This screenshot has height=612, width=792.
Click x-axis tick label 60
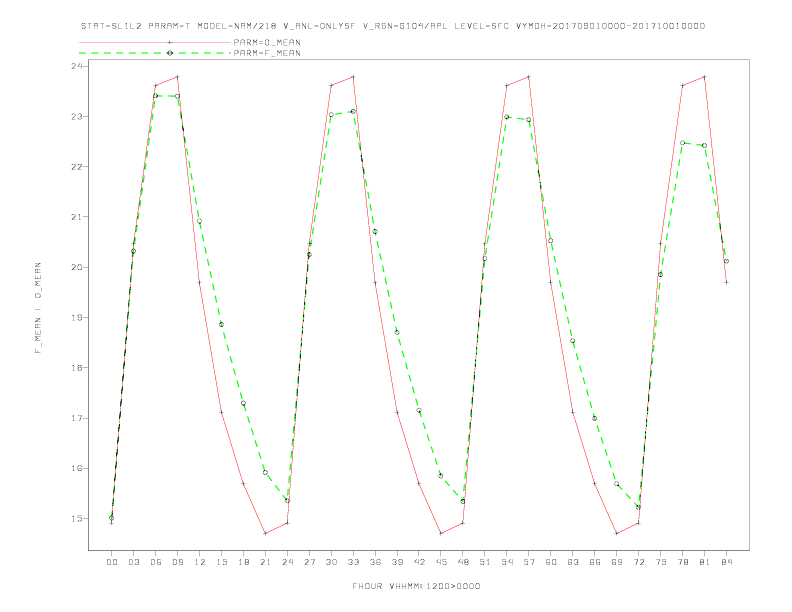(551, 562)
